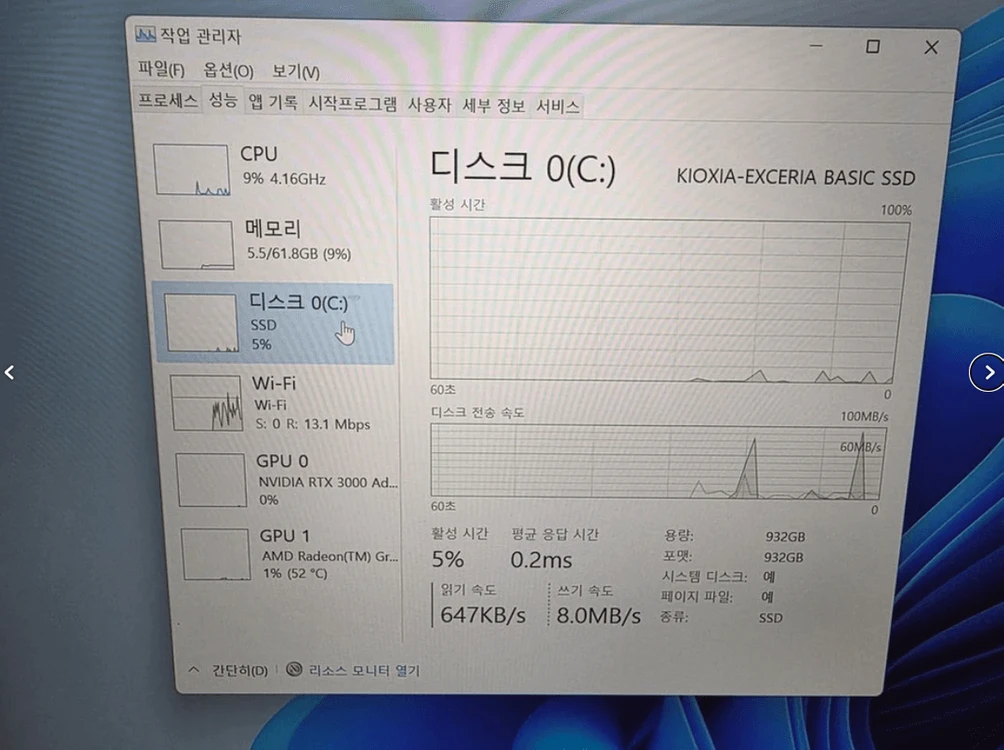The image size is (1004, 750).
Task: Switch to the 시작프로그램 tab
Action: pyautogui.click(x=353, y=103)
